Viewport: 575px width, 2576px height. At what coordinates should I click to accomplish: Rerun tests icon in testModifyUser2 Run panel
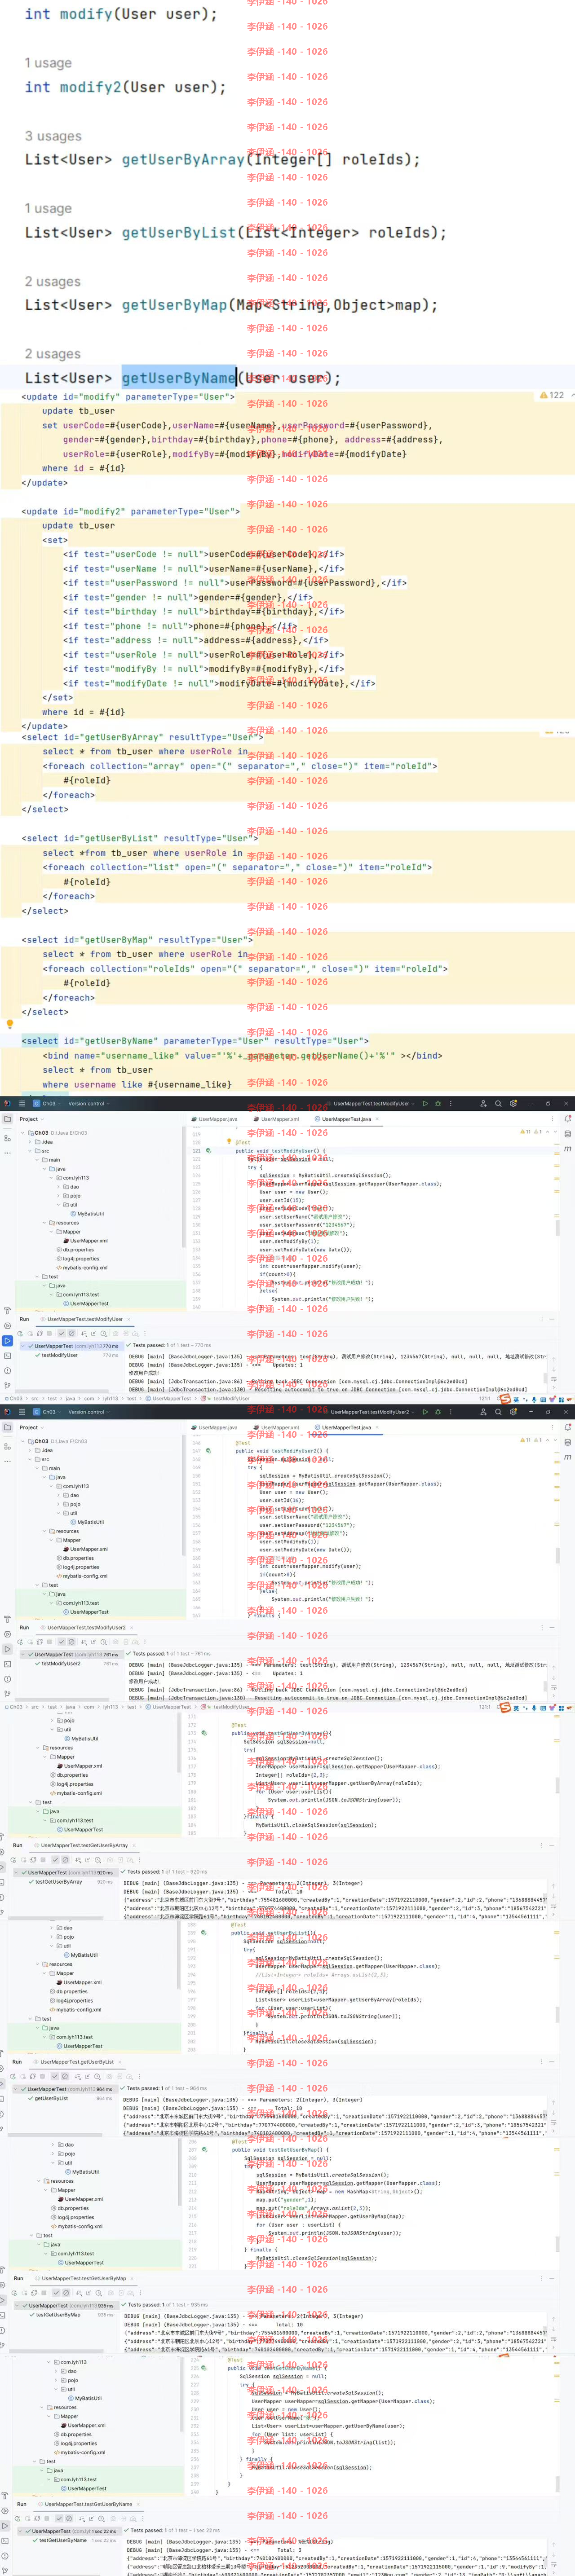click(20, 1641)
